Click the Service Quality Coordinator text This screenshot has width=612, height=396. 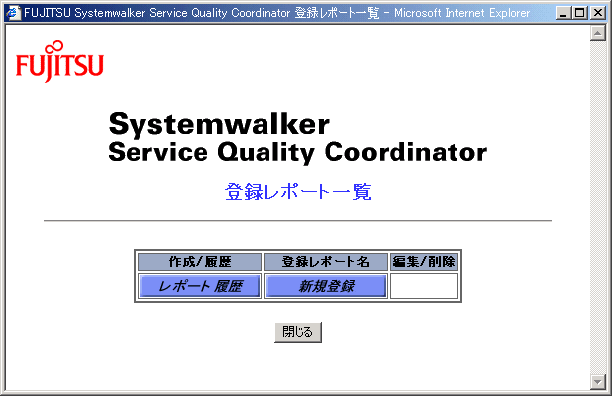coord(297,153)
